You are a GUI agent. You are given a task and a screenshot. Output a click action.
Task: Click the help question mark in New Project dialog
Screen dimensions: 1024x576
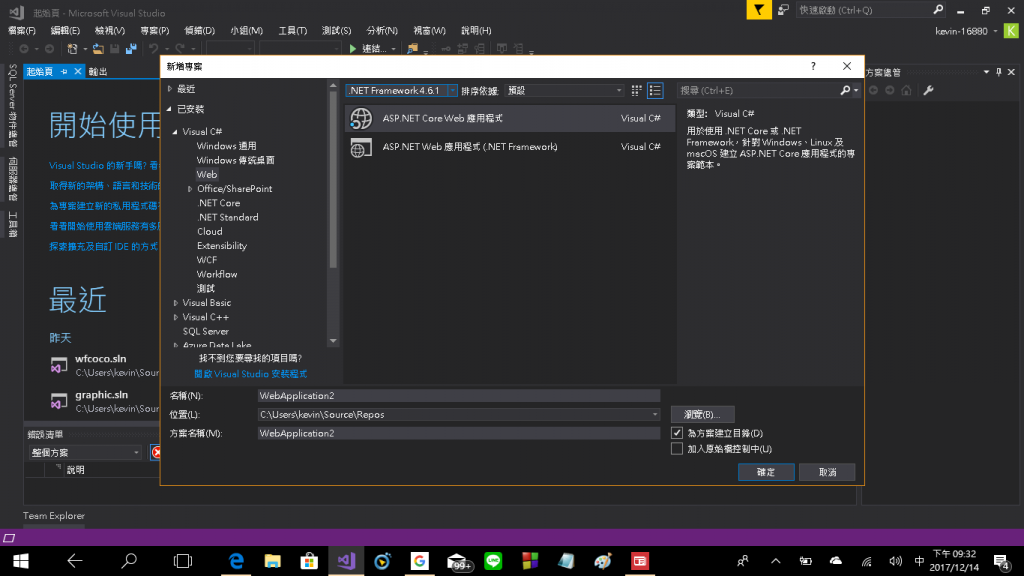point(813,66)
